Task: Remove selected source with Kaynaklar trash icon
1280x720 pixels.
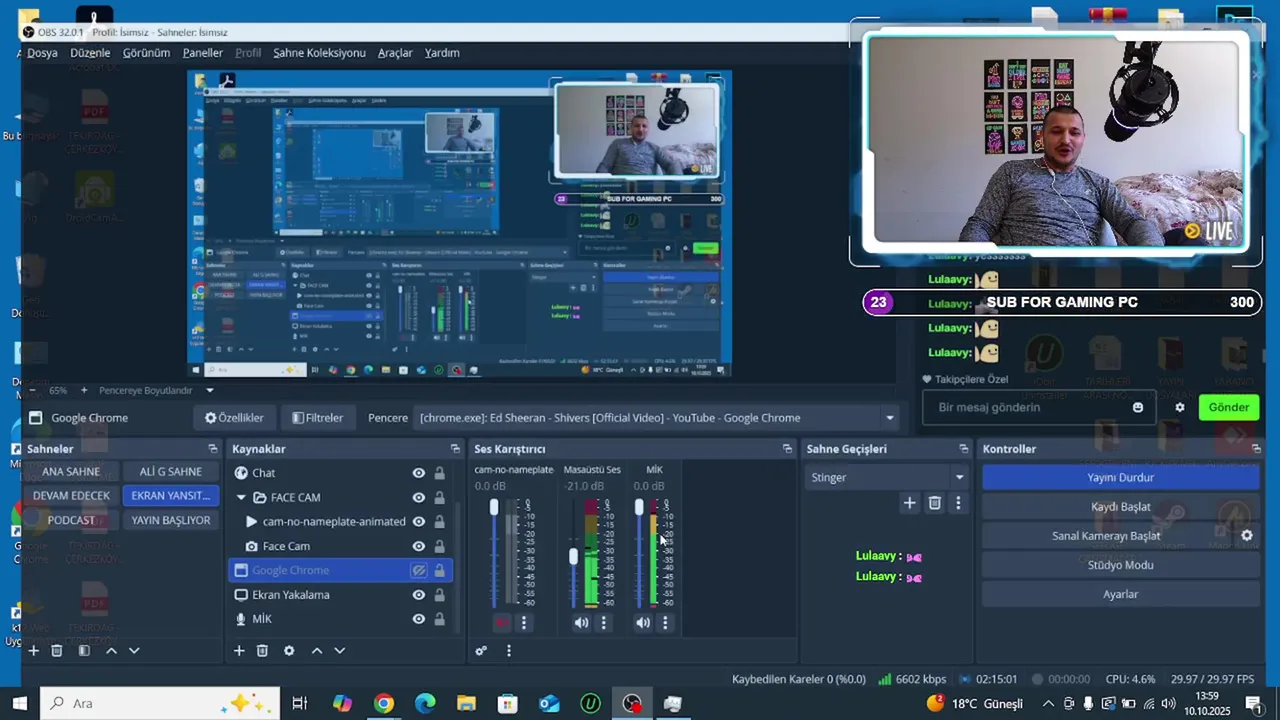Action: [262, 650]
